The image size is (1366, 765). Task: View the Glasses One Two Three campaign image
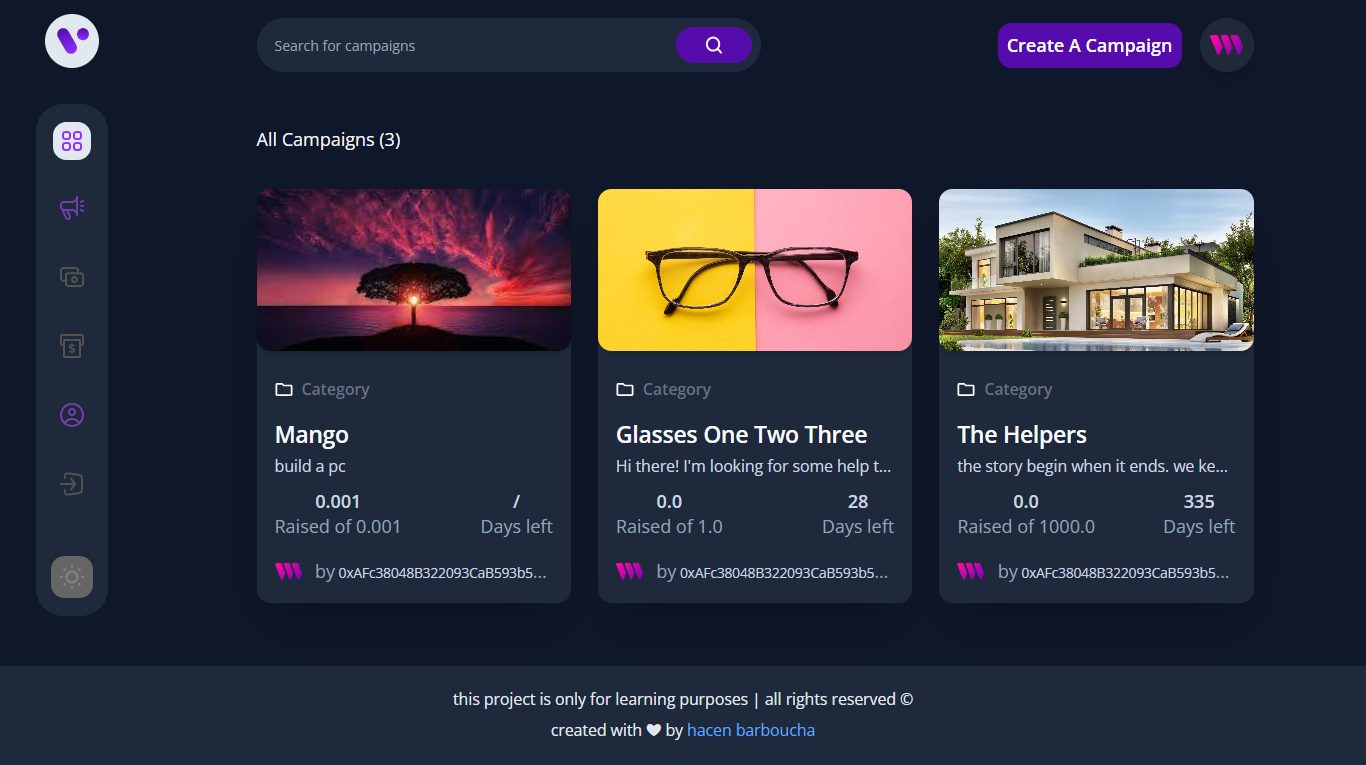[754, 269]
